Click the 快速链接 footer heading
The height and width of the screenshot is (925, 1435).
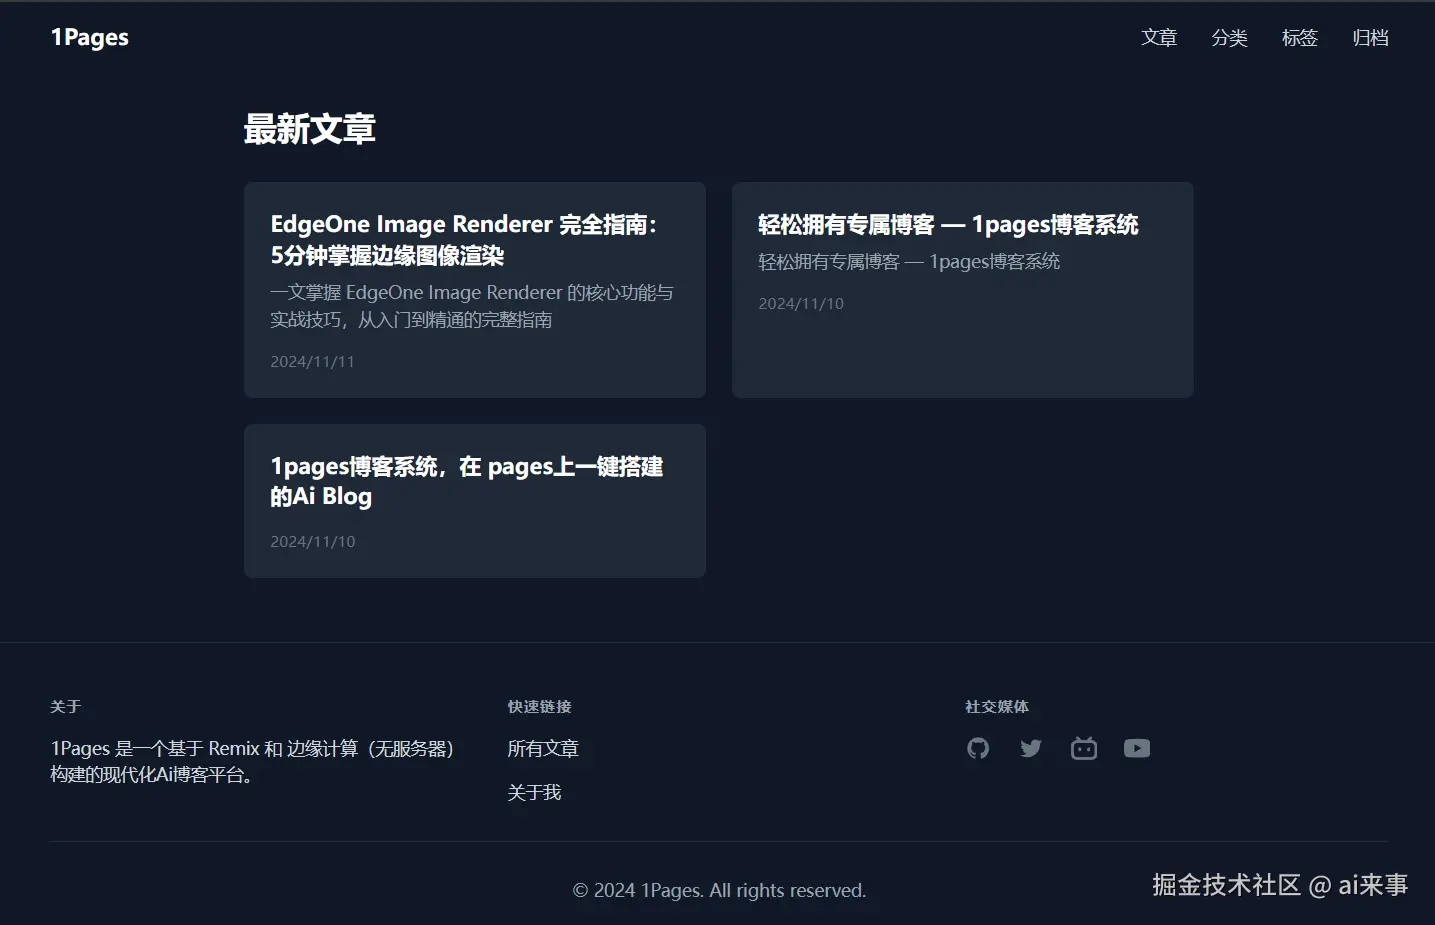[539, 707]
